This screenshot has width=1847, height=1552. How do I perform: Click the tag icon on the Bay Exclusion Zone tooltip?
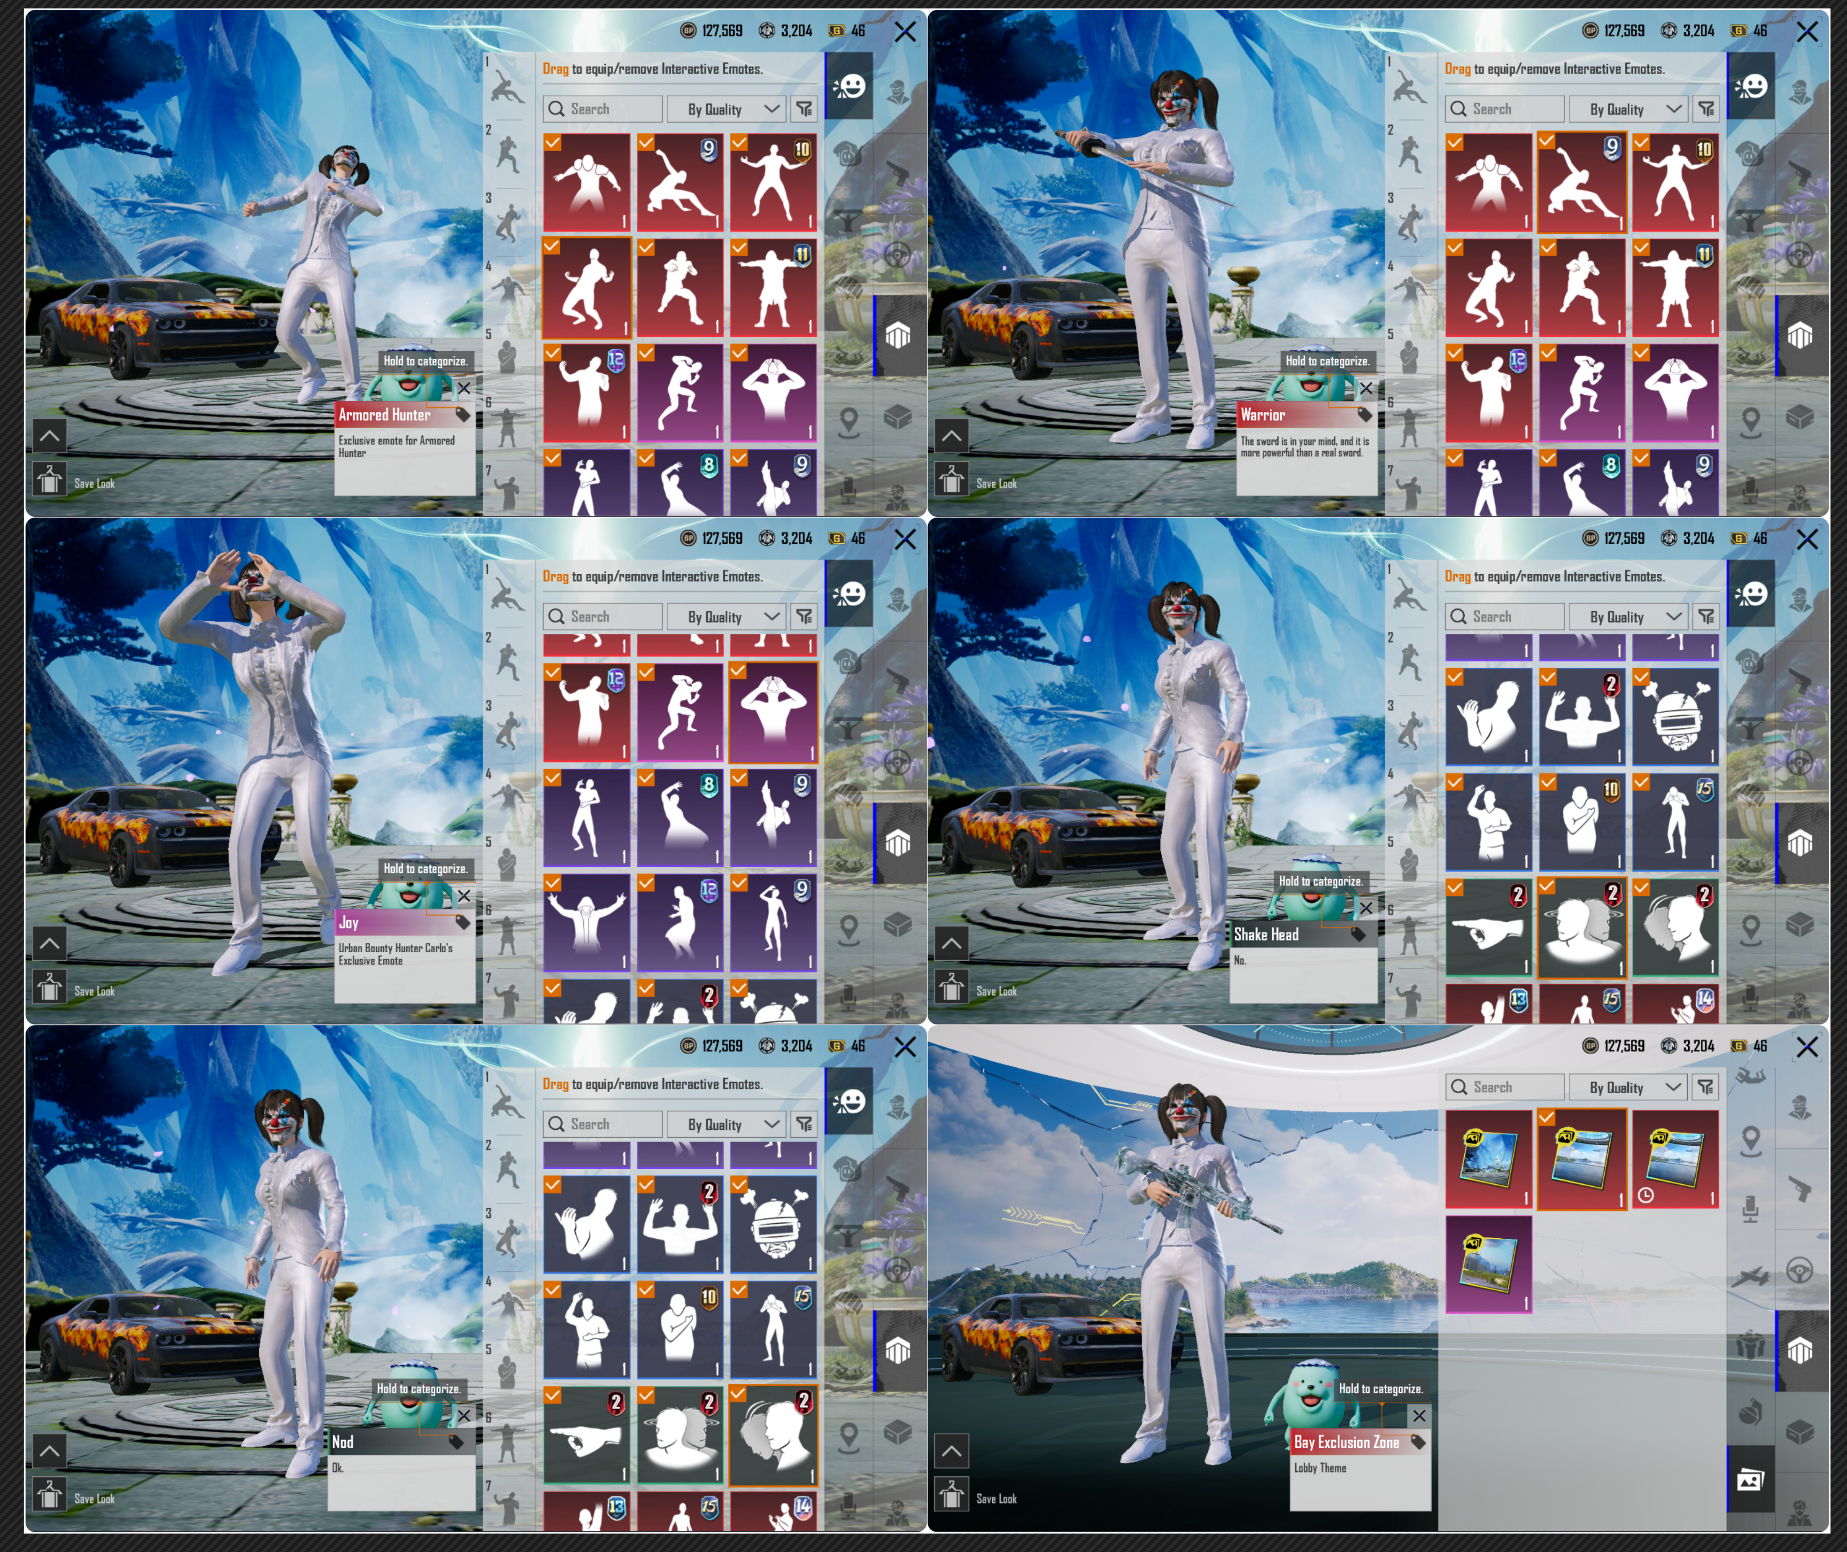tap(1417, 1442)
